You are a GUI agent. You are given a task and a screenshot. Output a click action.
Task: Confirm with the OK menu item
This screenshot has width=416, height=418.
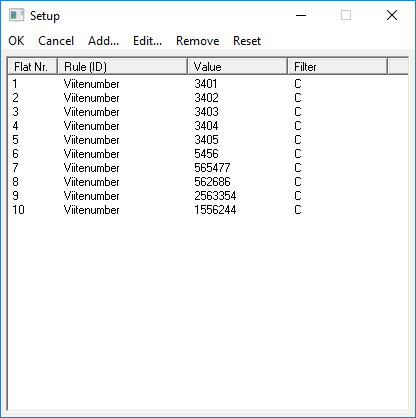[x=16, y=41]
